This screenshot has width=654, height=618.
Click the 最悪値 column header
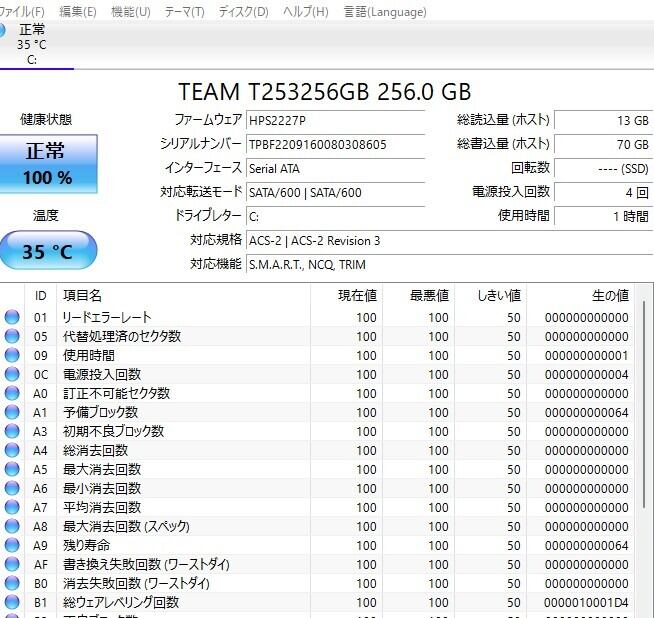point(418,296)
